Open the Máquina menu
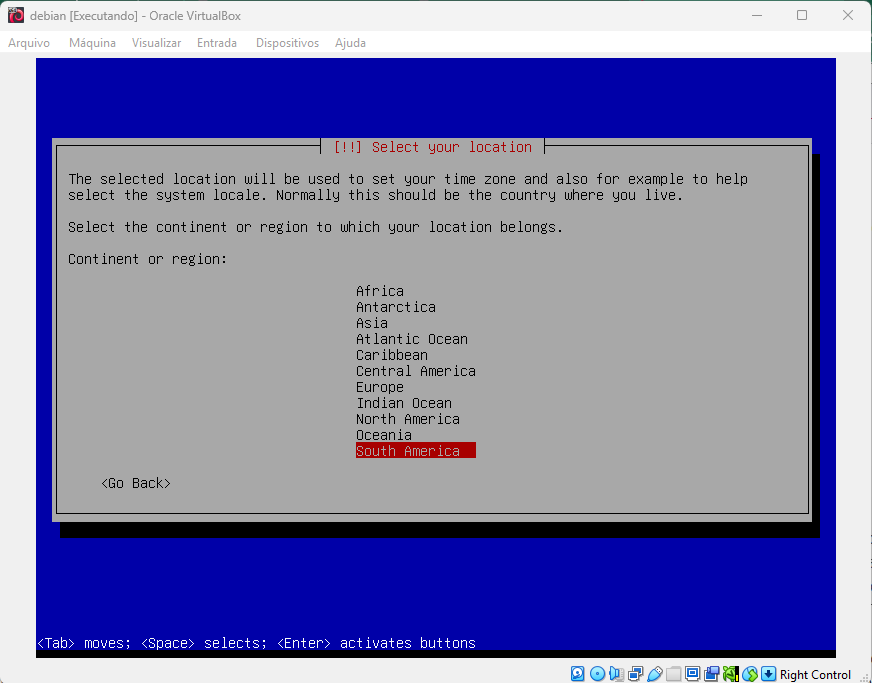 click(x=92, y=43)
